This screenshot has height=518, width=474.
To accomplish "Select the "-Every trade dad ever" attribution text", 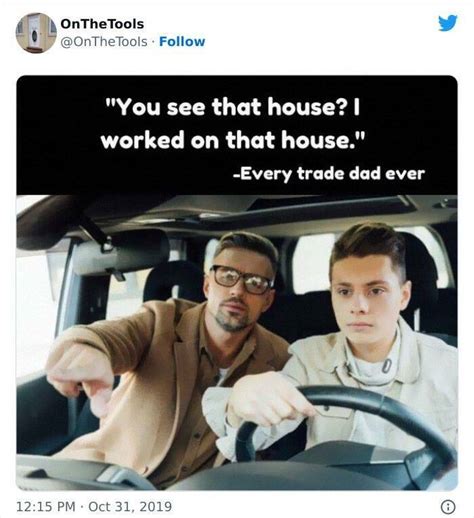I will click(x=329, y=173).
